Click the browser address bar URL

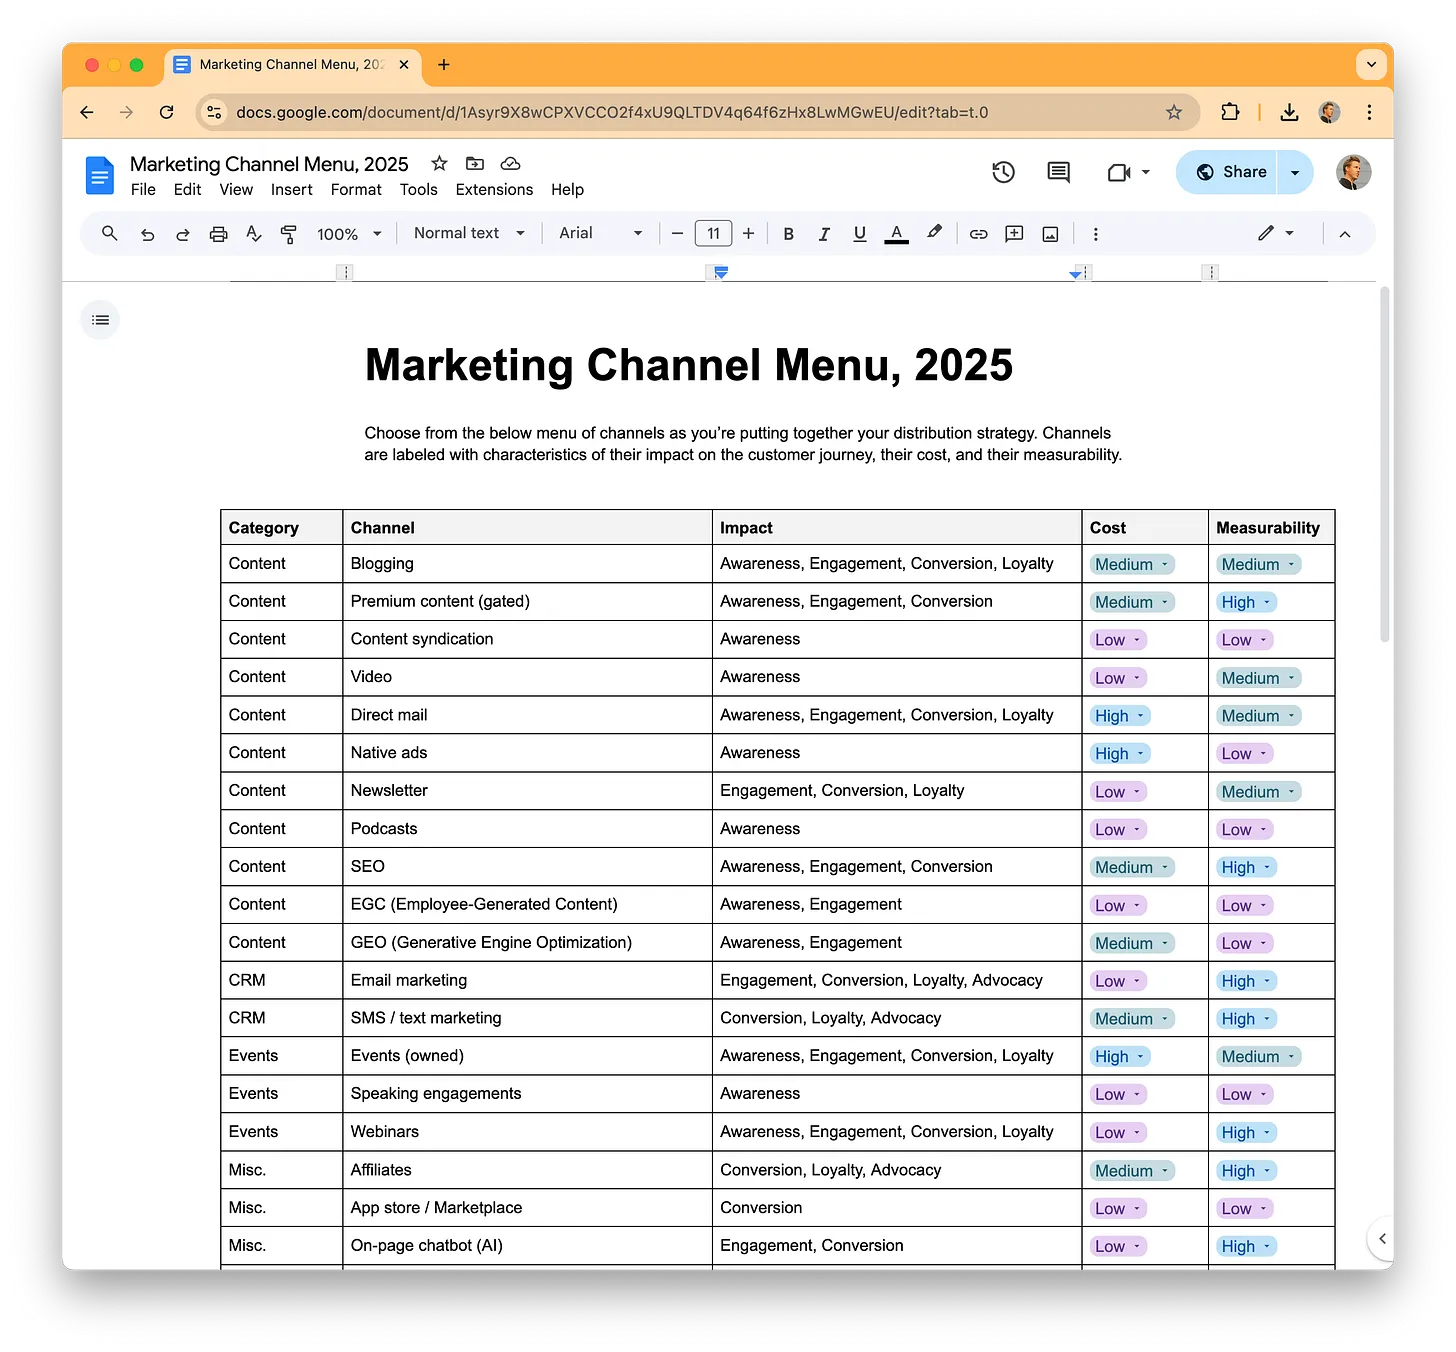(612, 112)
